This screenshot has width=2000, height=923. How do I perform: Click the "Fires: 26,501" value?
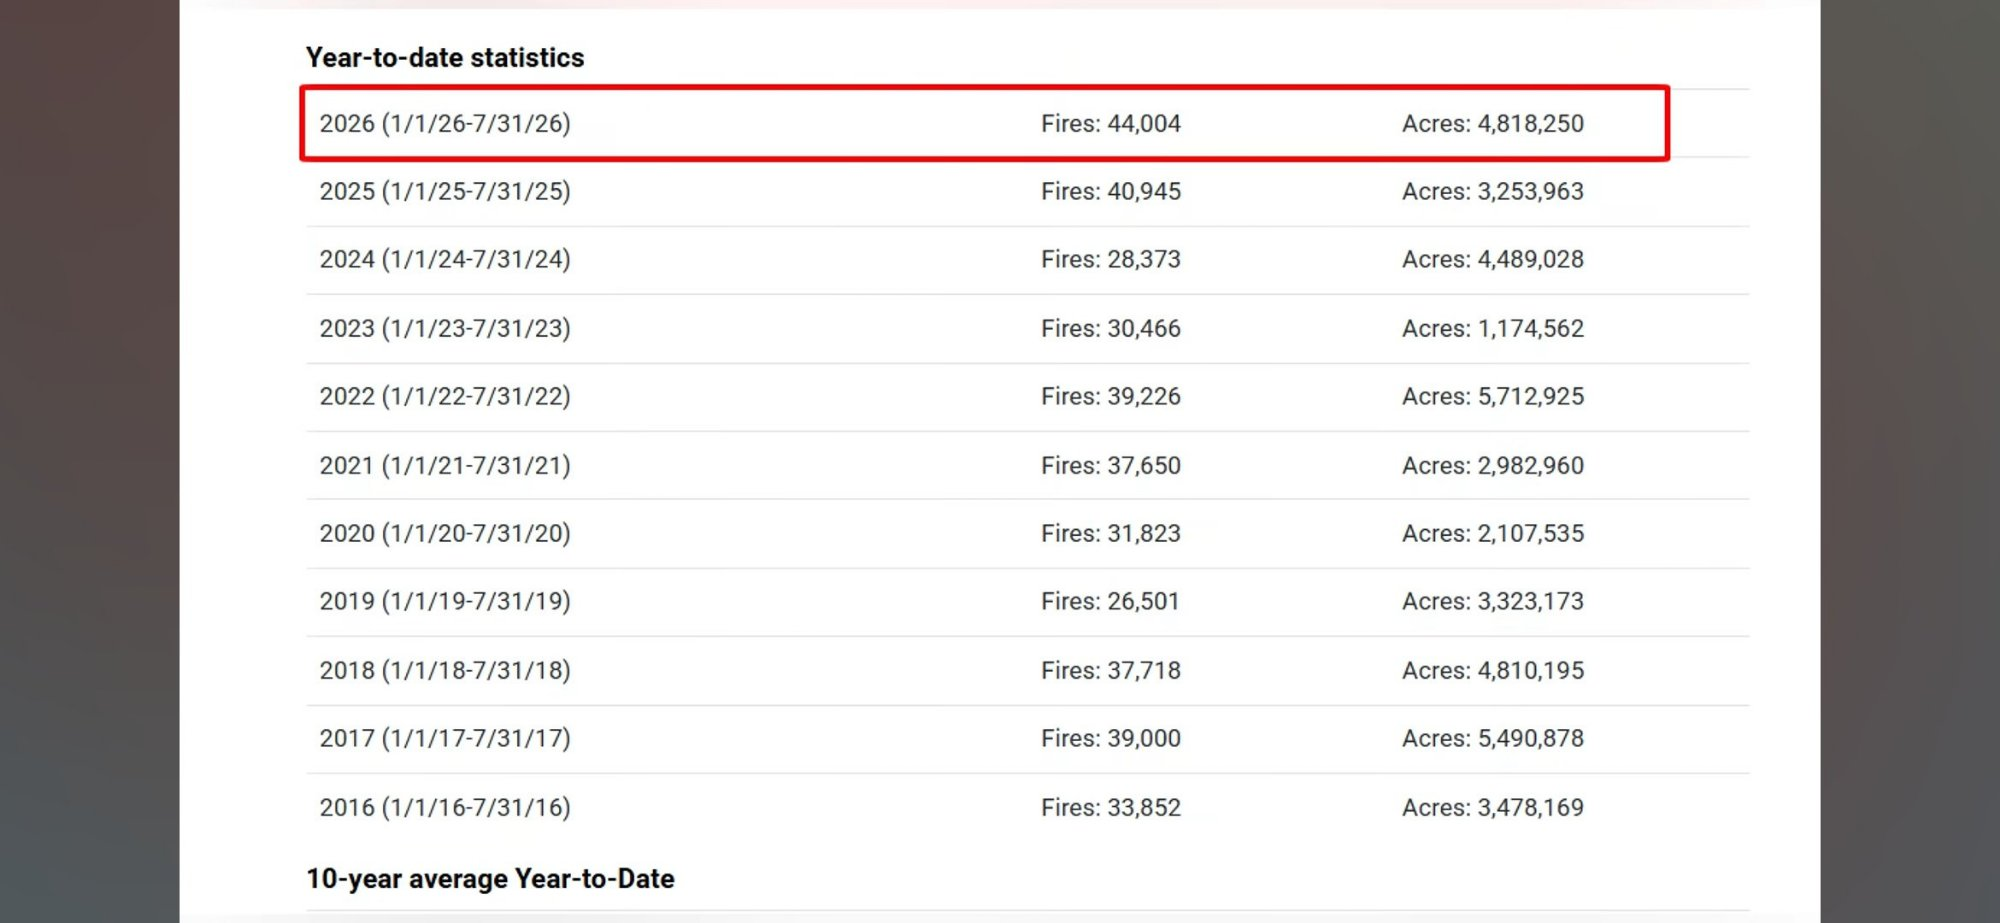pyautogui.click(x=1110, y=601)
